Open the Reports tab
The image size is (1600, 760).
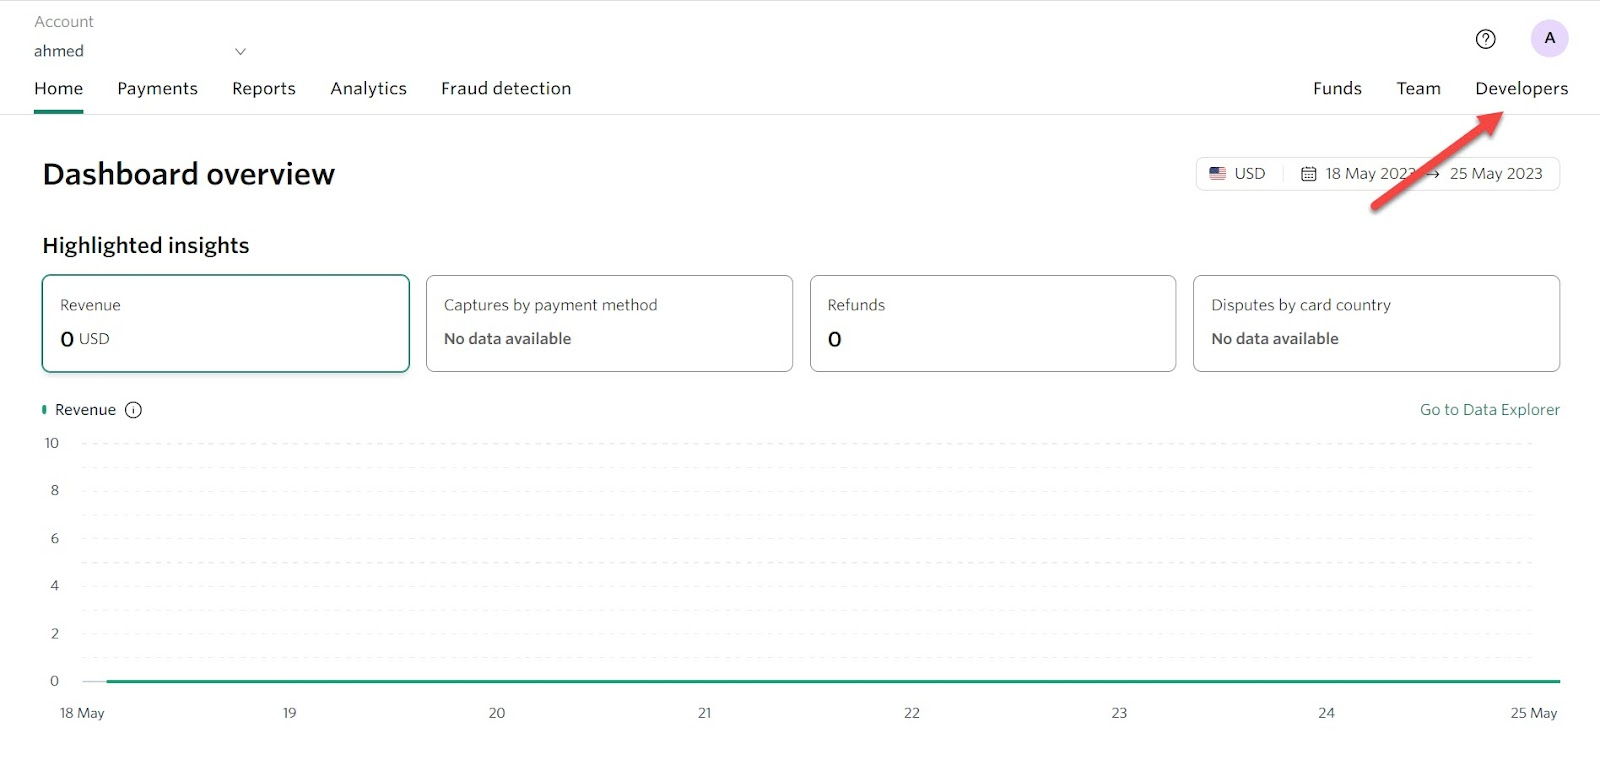coord(264,89)
